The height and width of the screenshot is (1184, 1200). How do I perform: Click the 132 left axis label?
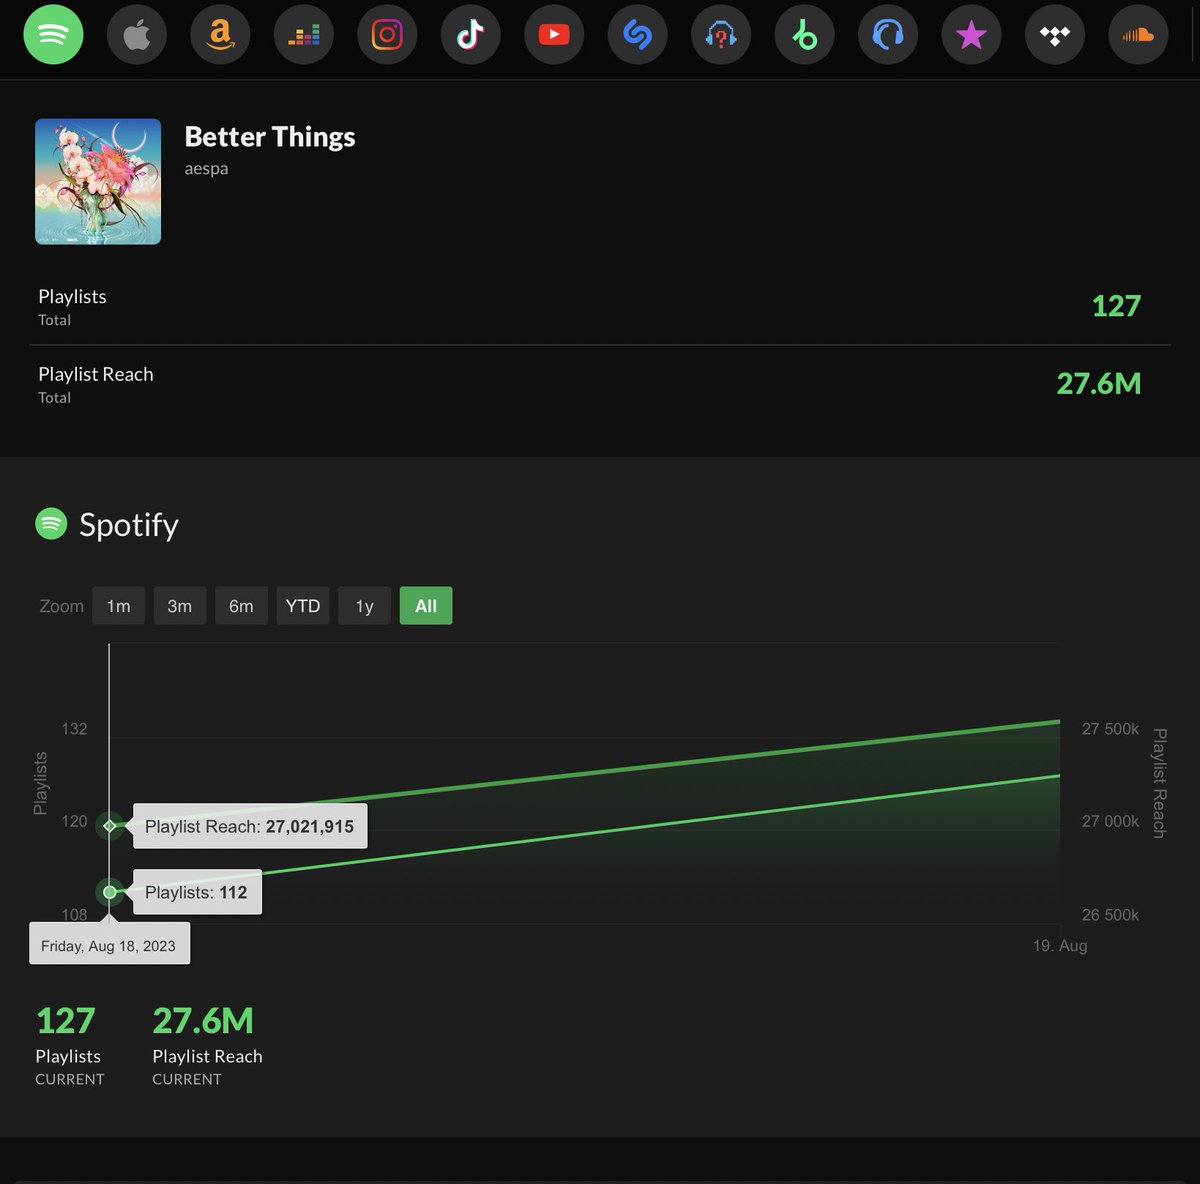pos(74,729)
